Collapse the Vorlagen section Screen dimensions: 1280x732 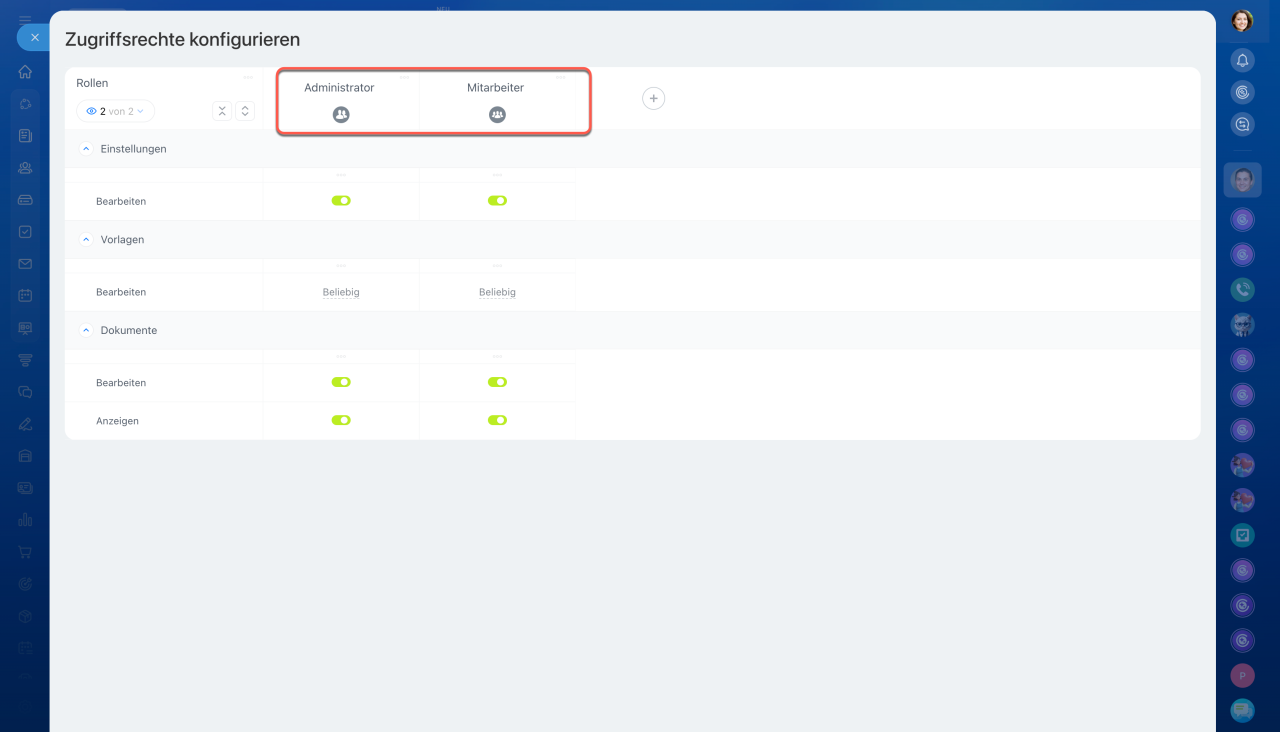click(86, 240)
